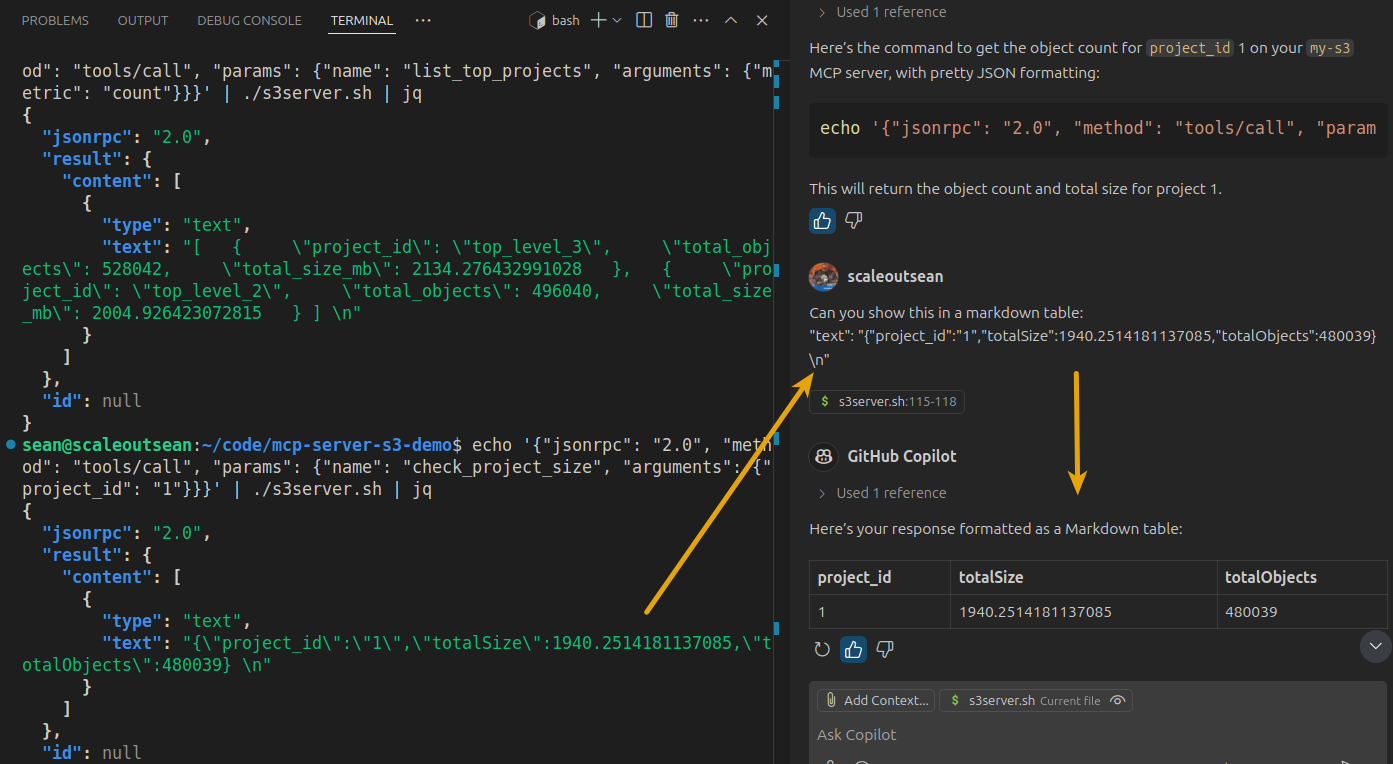Viewport: 1393px width, 764px height.
Task: Toggle thumbs up below the Markdown table
Action: pos(853,650)
